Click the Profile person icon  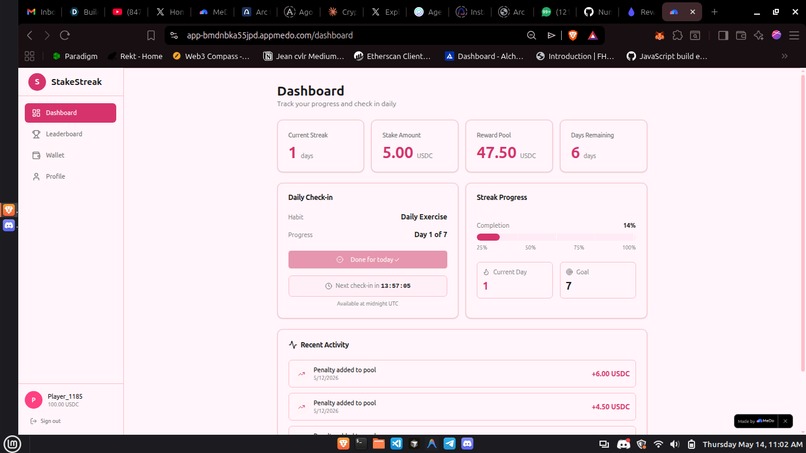point(36,176)
